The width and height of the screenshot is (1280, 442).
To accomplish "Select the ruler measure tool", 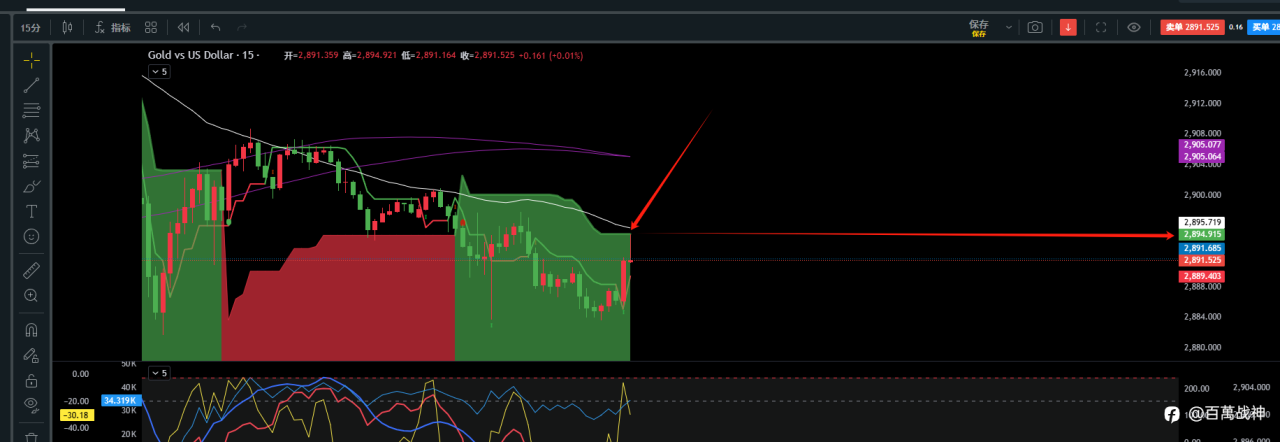I will 31,270.
